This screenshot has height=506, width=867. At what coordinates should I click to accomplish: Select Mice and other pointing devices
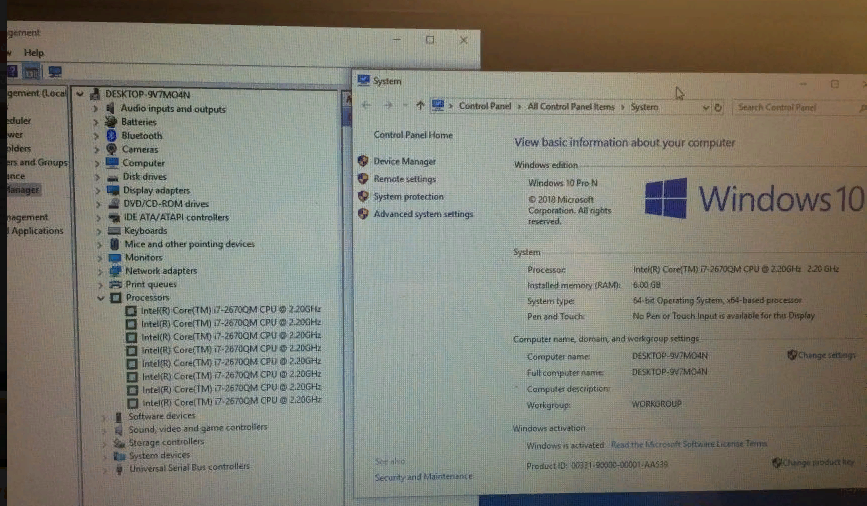[190, 244]
